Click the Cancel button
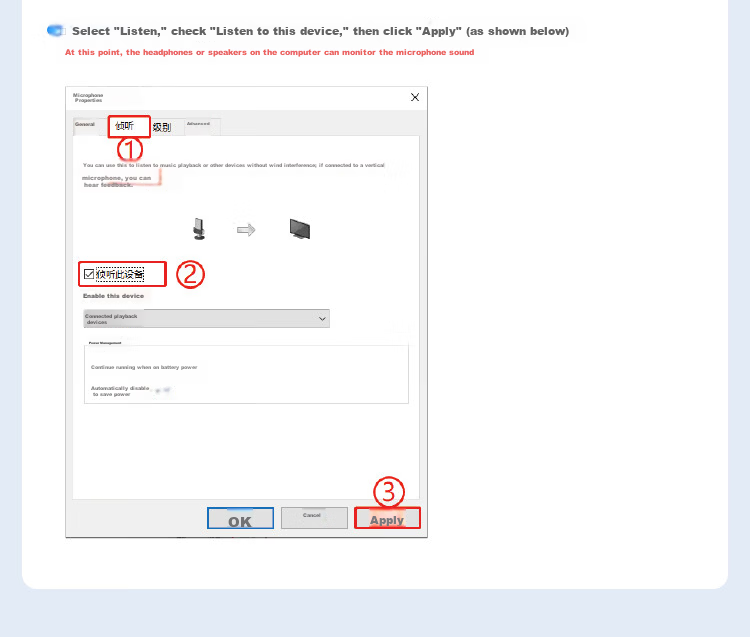Image resolution: width=750 pixels, height=637 pixels. (314, 518)
